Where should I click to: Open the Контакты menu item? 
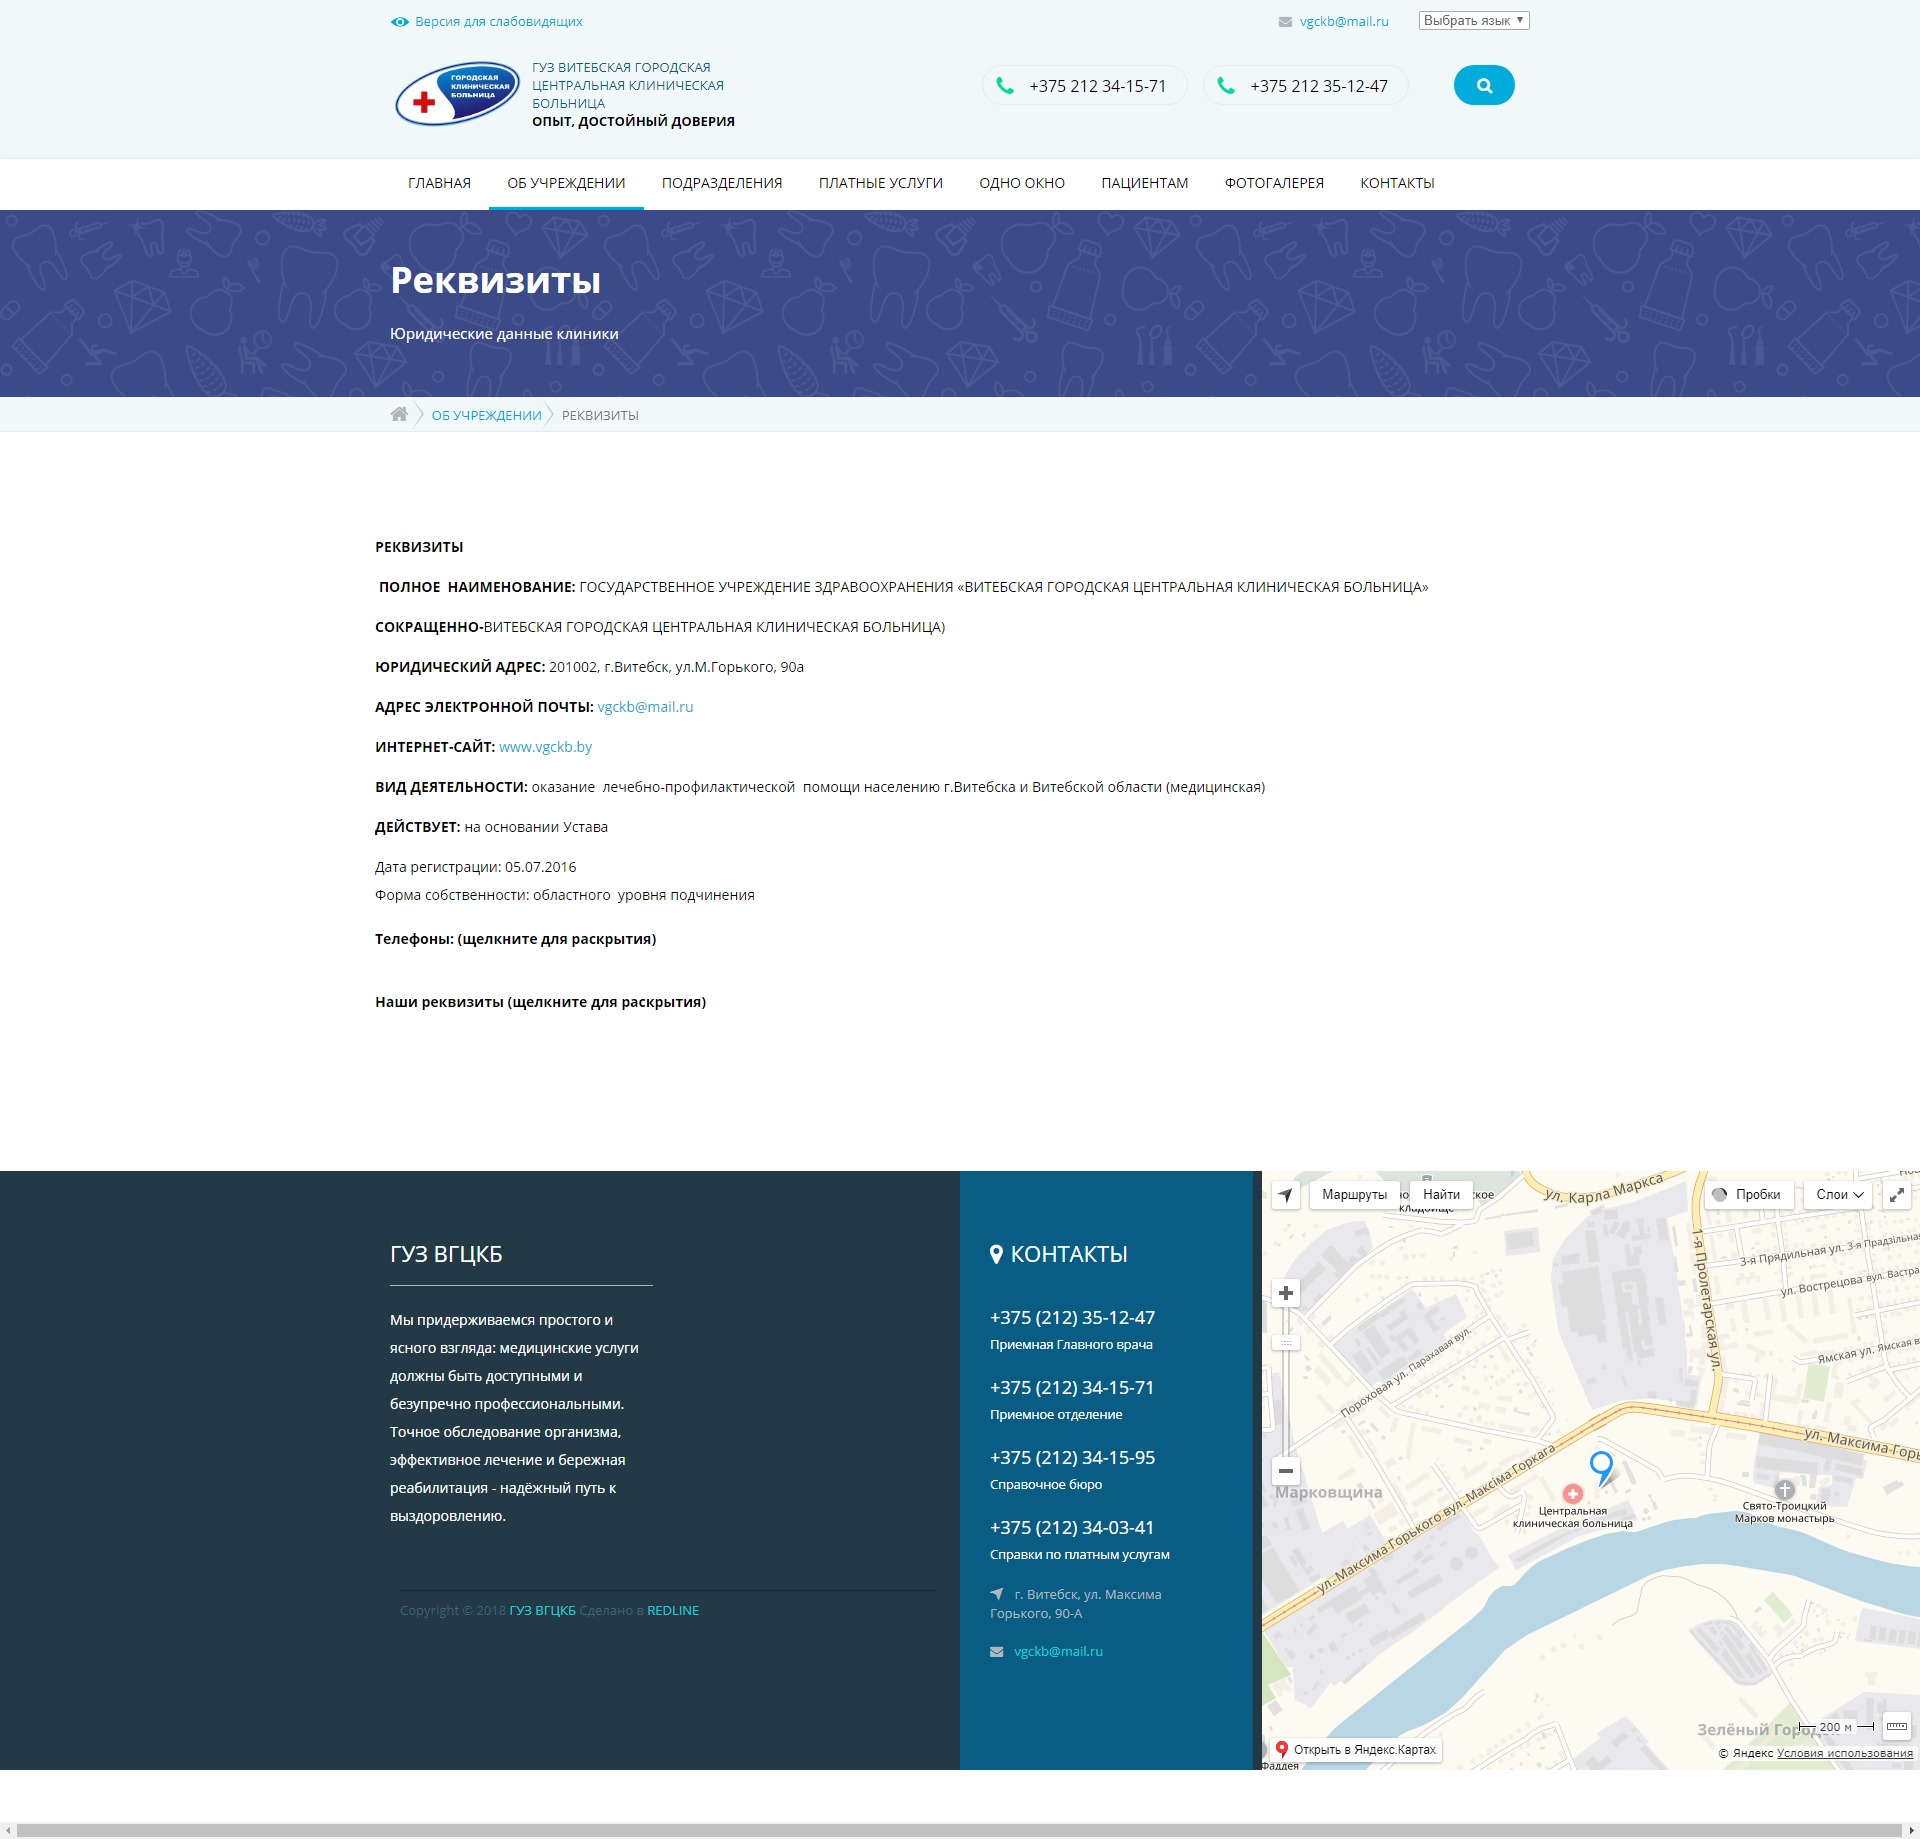point(1397,183)
